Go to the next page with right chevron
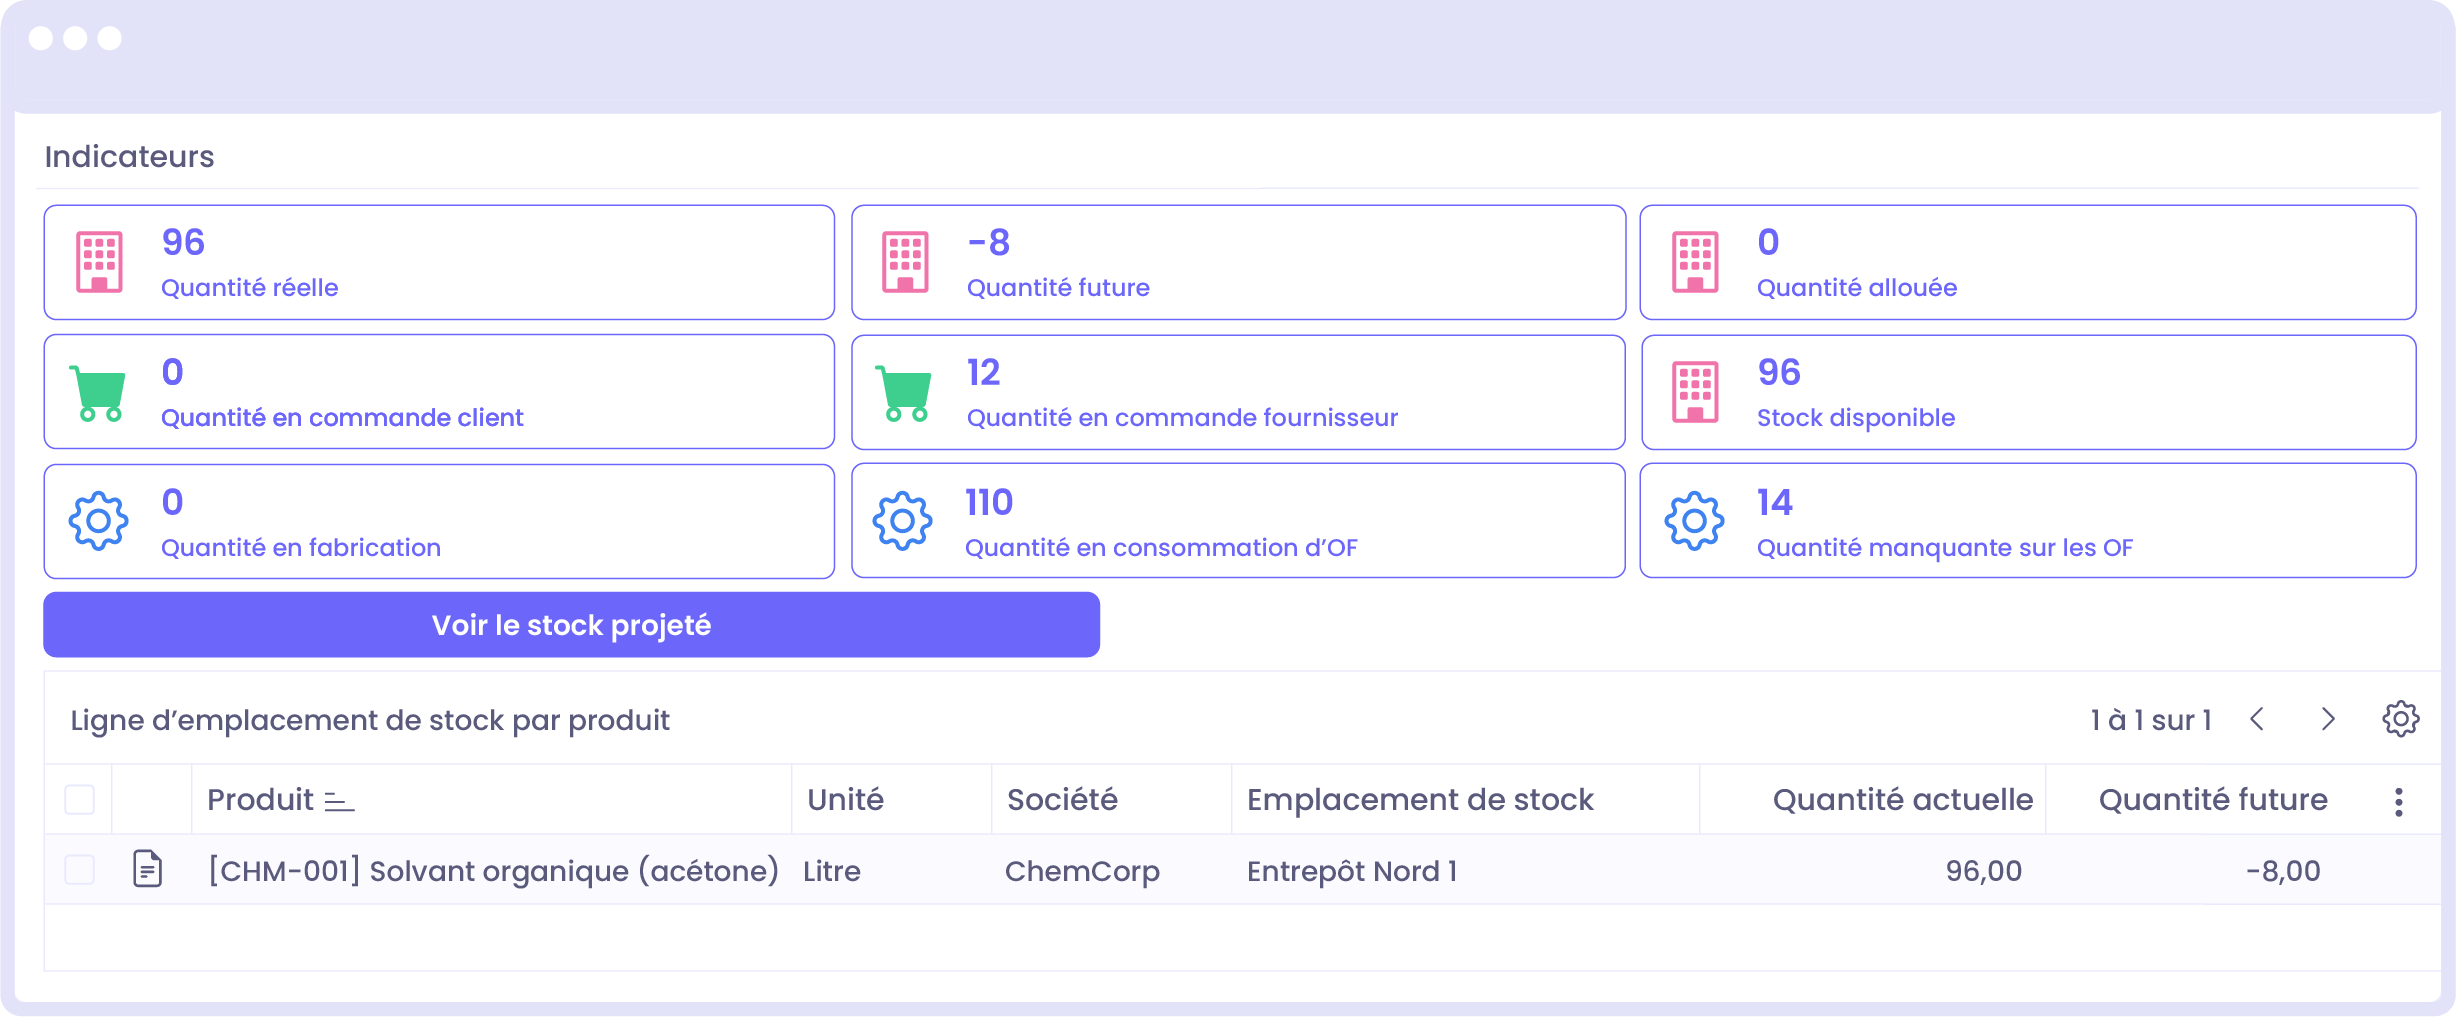 click(x=2328, y=719)
